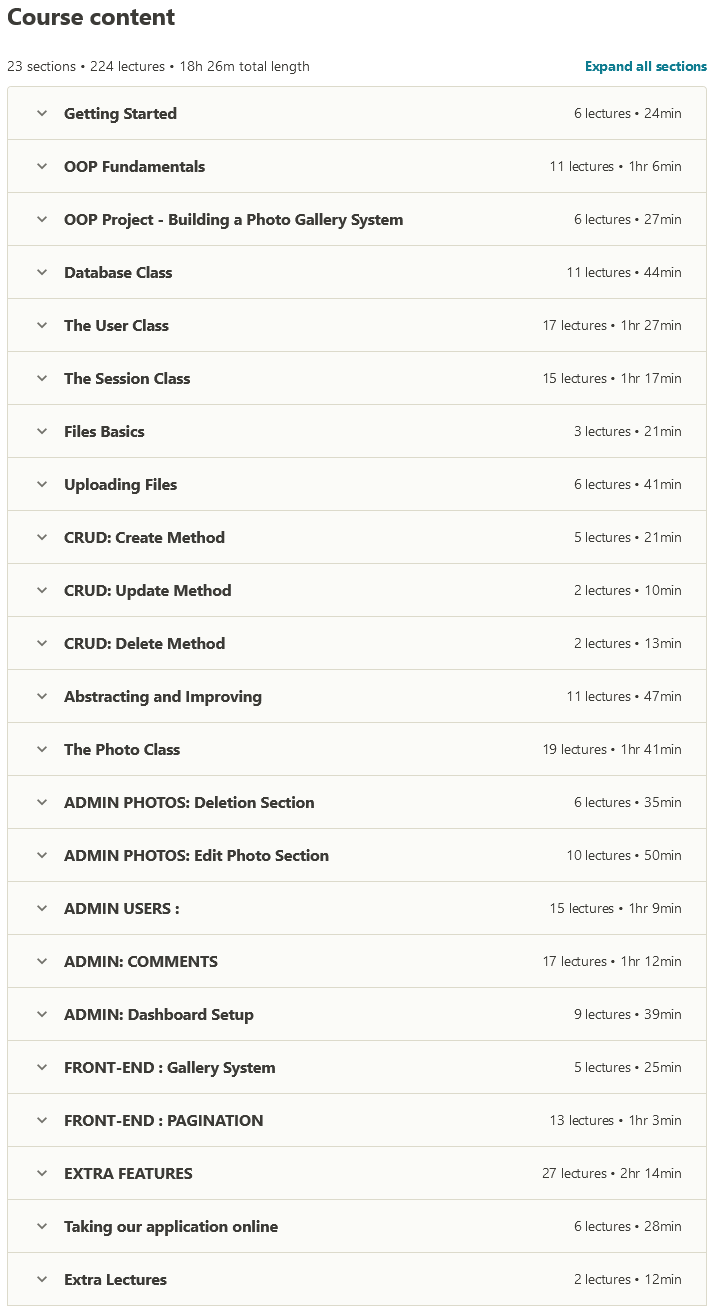Image resolution: width=710 pixels, height=1307 pixels.
Task: Open ADMIN PHOTOS: Deletion Section row
Action: point(189,803)
